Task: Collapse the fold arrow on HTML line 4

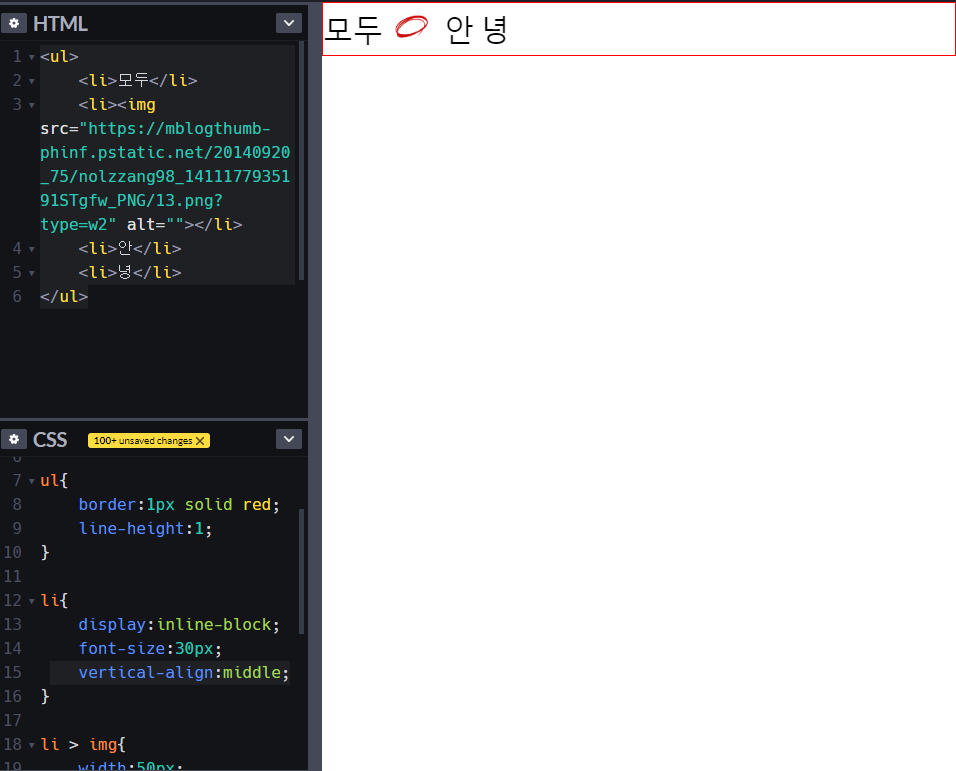Action: (32, 249)
